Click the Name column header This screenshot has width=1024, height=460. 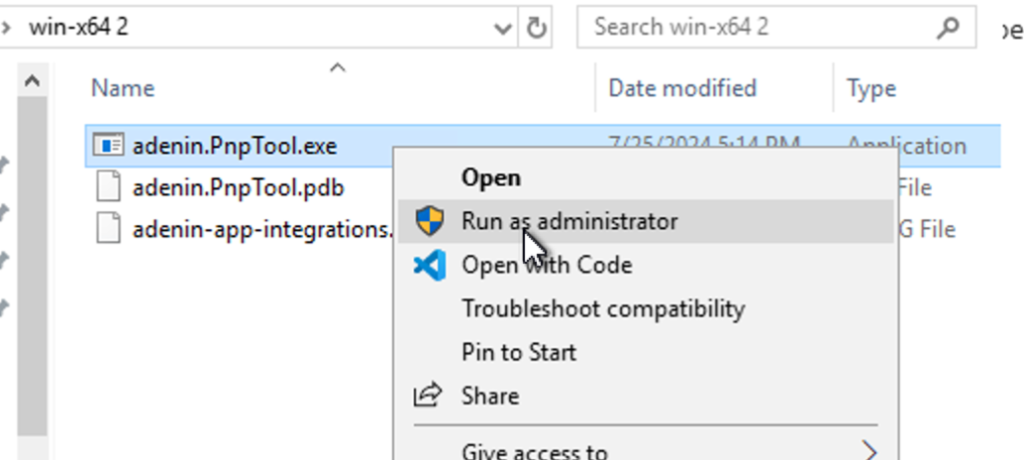(123, 88)
